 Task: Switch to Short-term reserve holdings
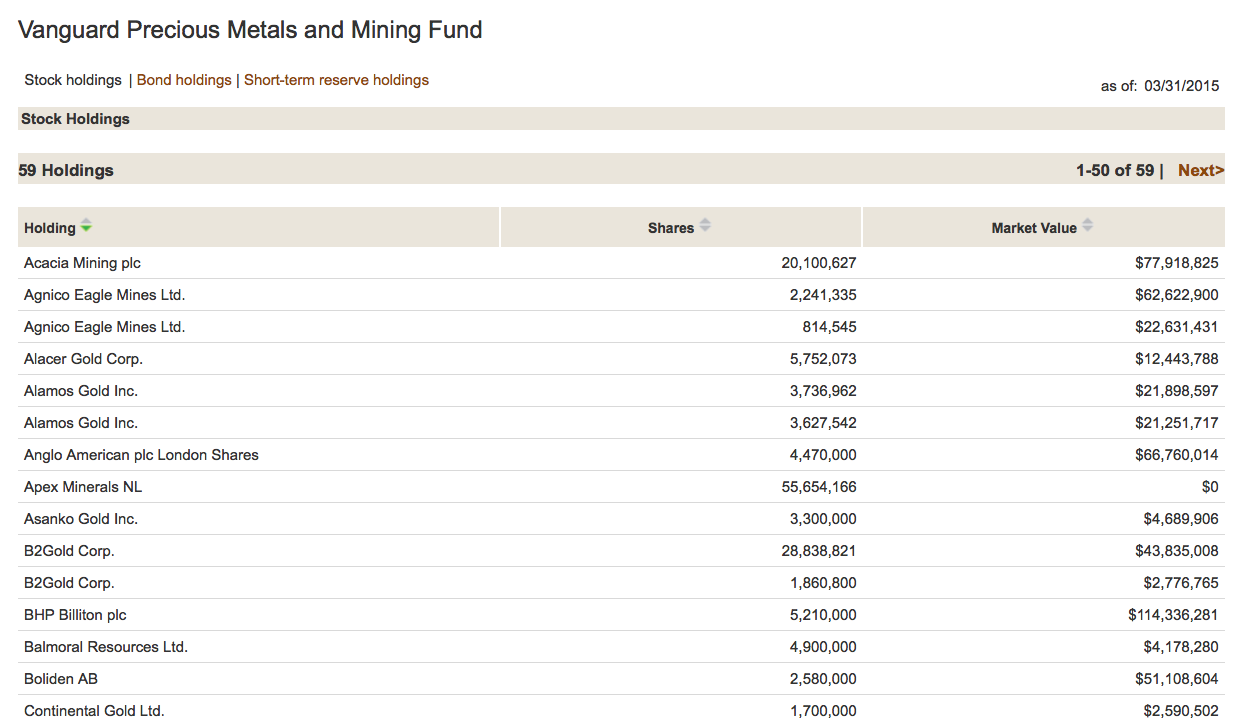[x=336, y=80]
